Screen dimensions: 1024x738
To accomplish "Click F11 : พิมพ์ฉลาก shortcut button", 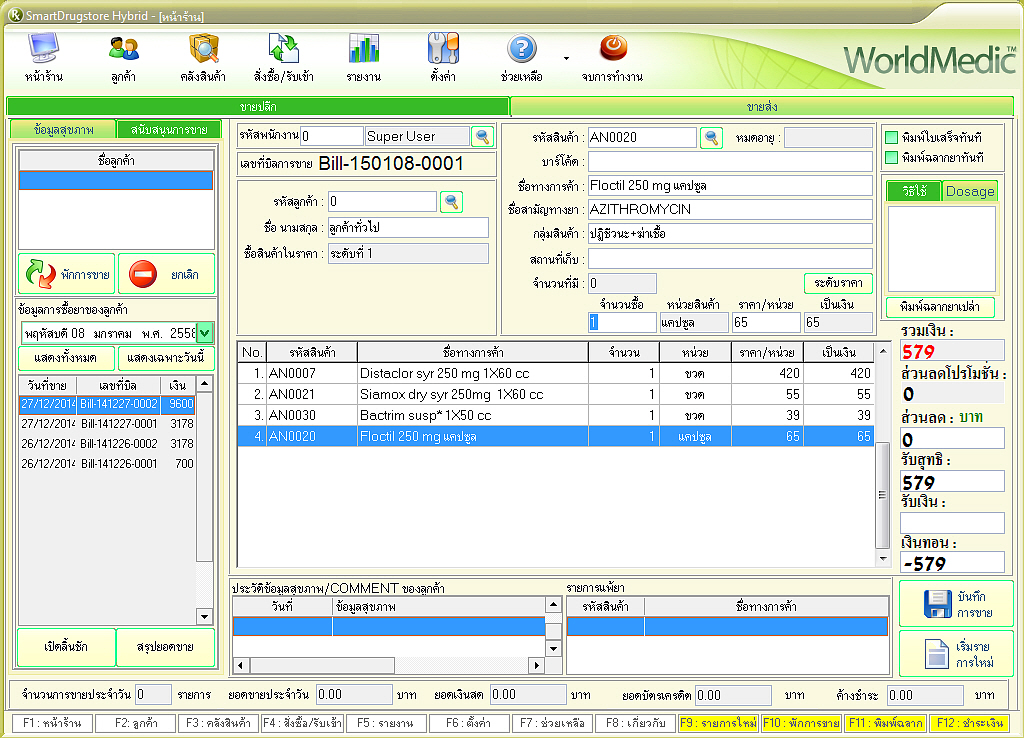I will tap(885, 723).
